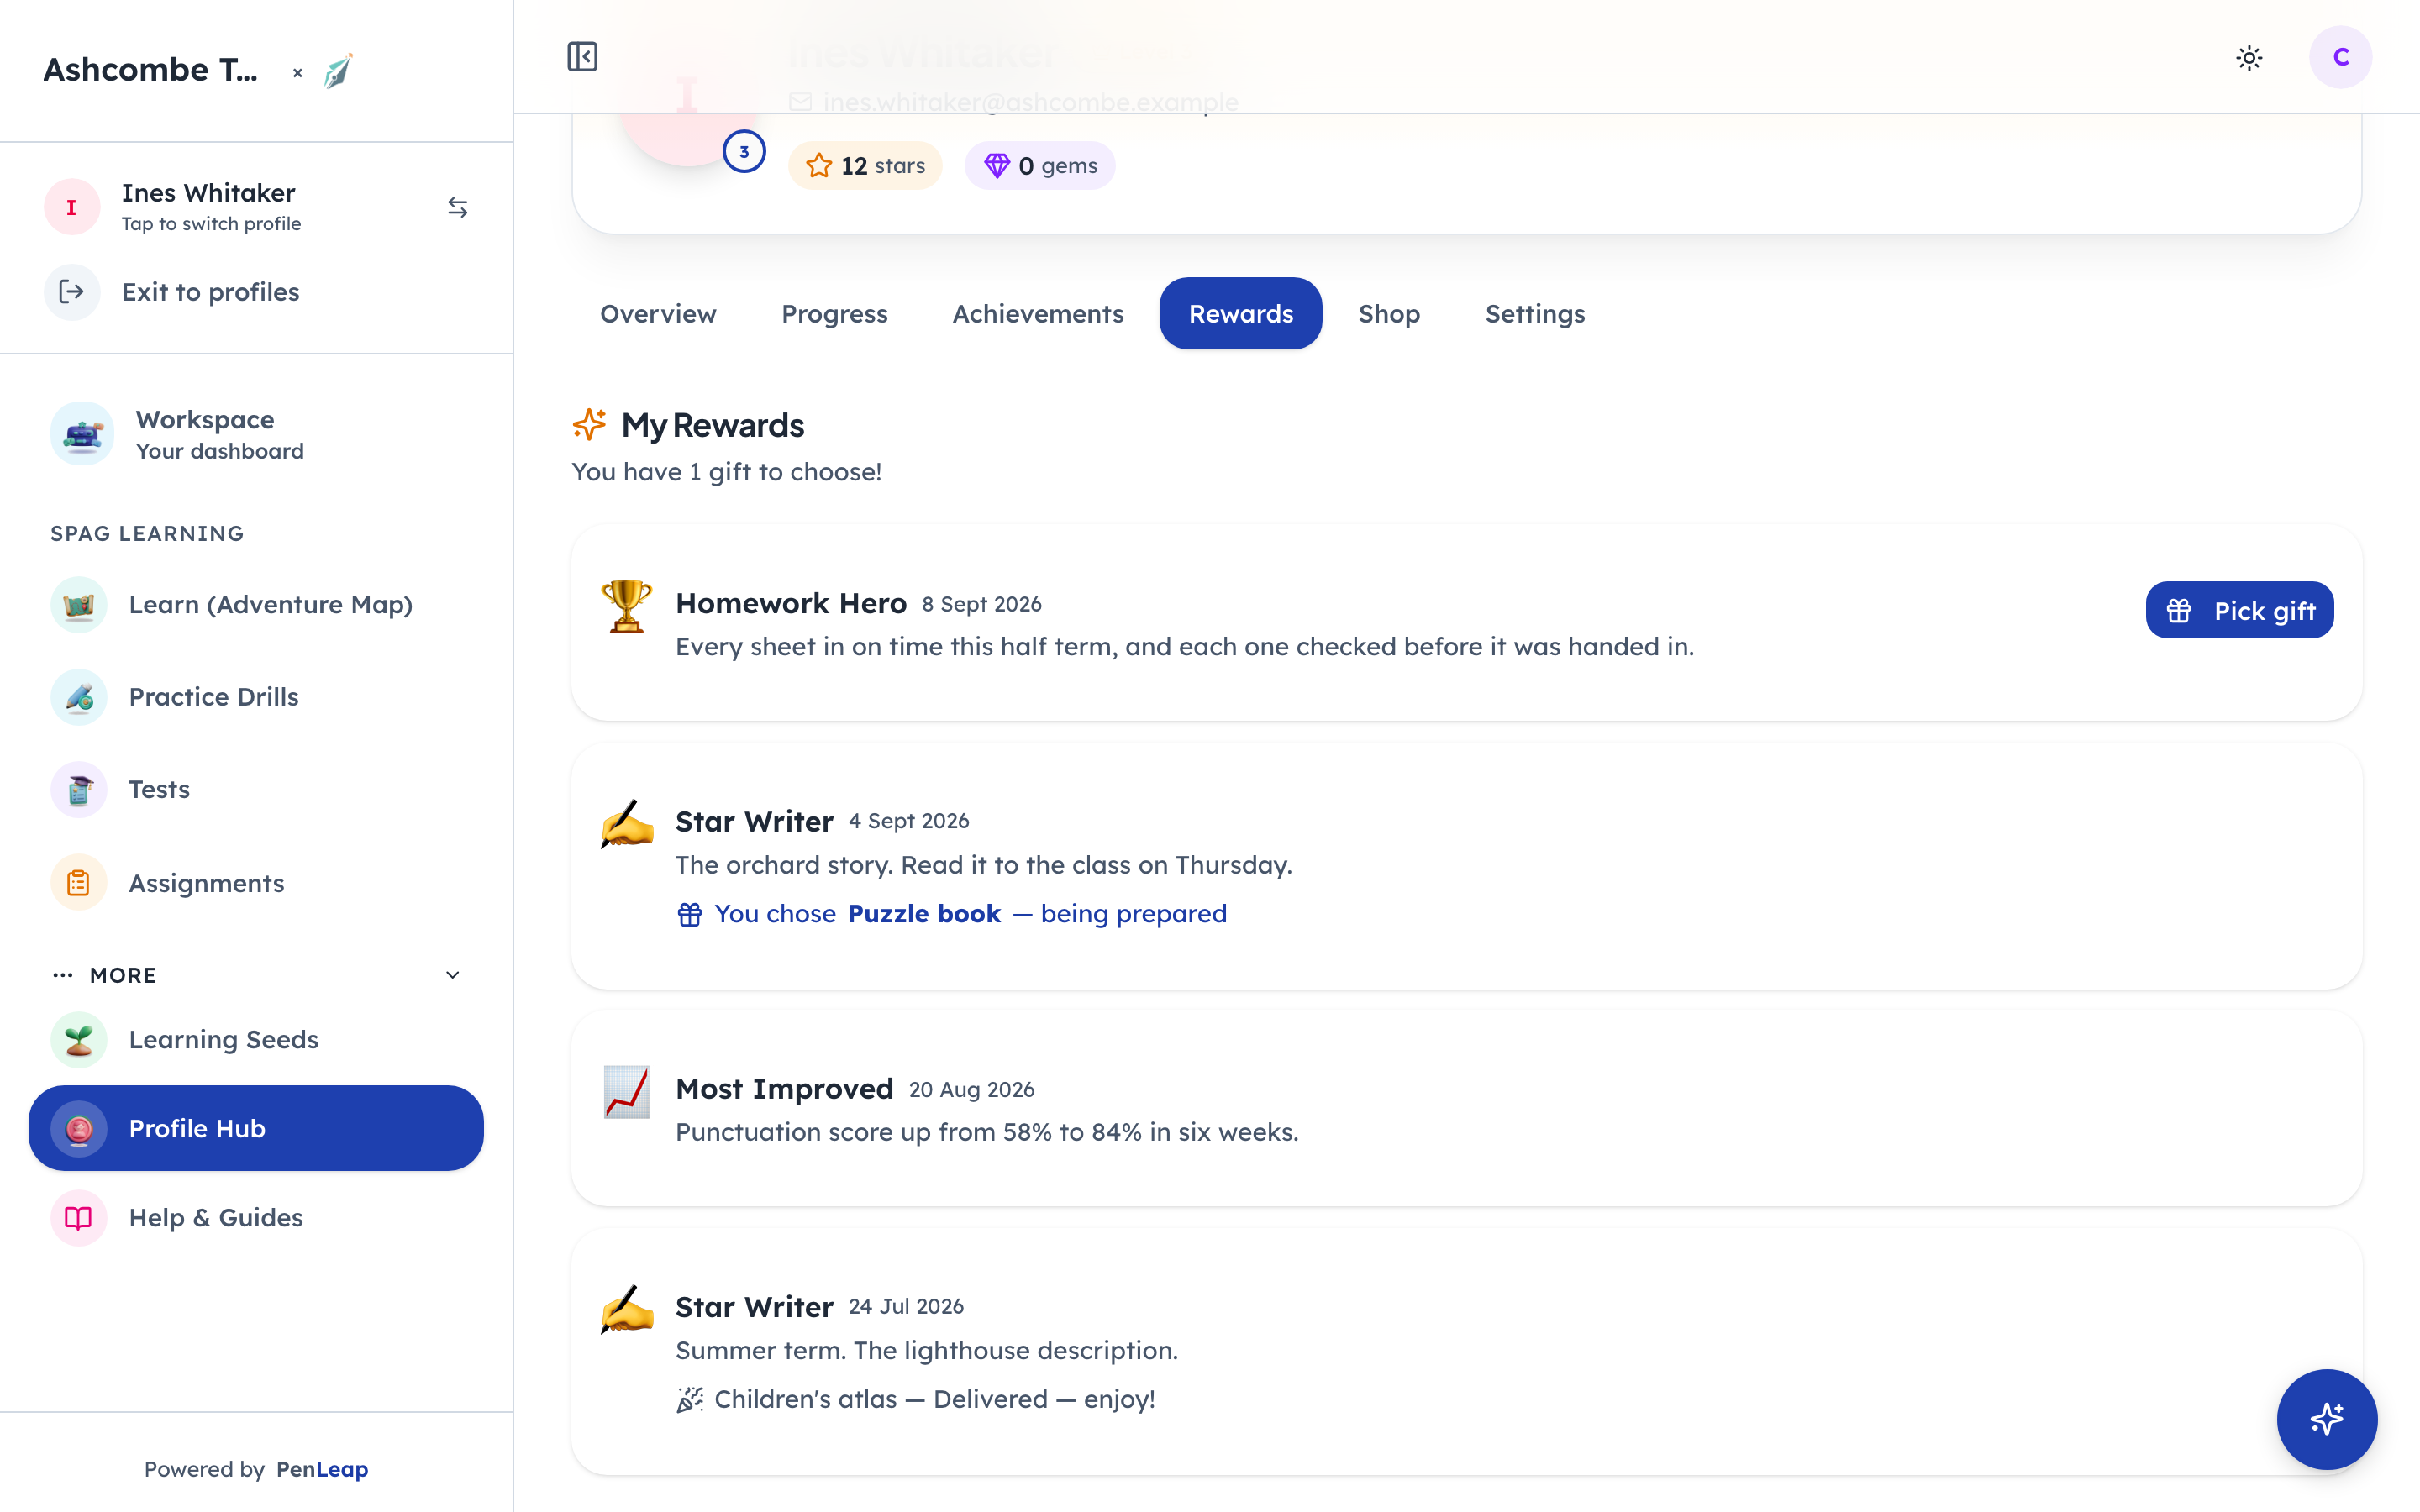Switch to the Overview tab
Screen dimensions: 2420x1512
(x=658, y=313)
